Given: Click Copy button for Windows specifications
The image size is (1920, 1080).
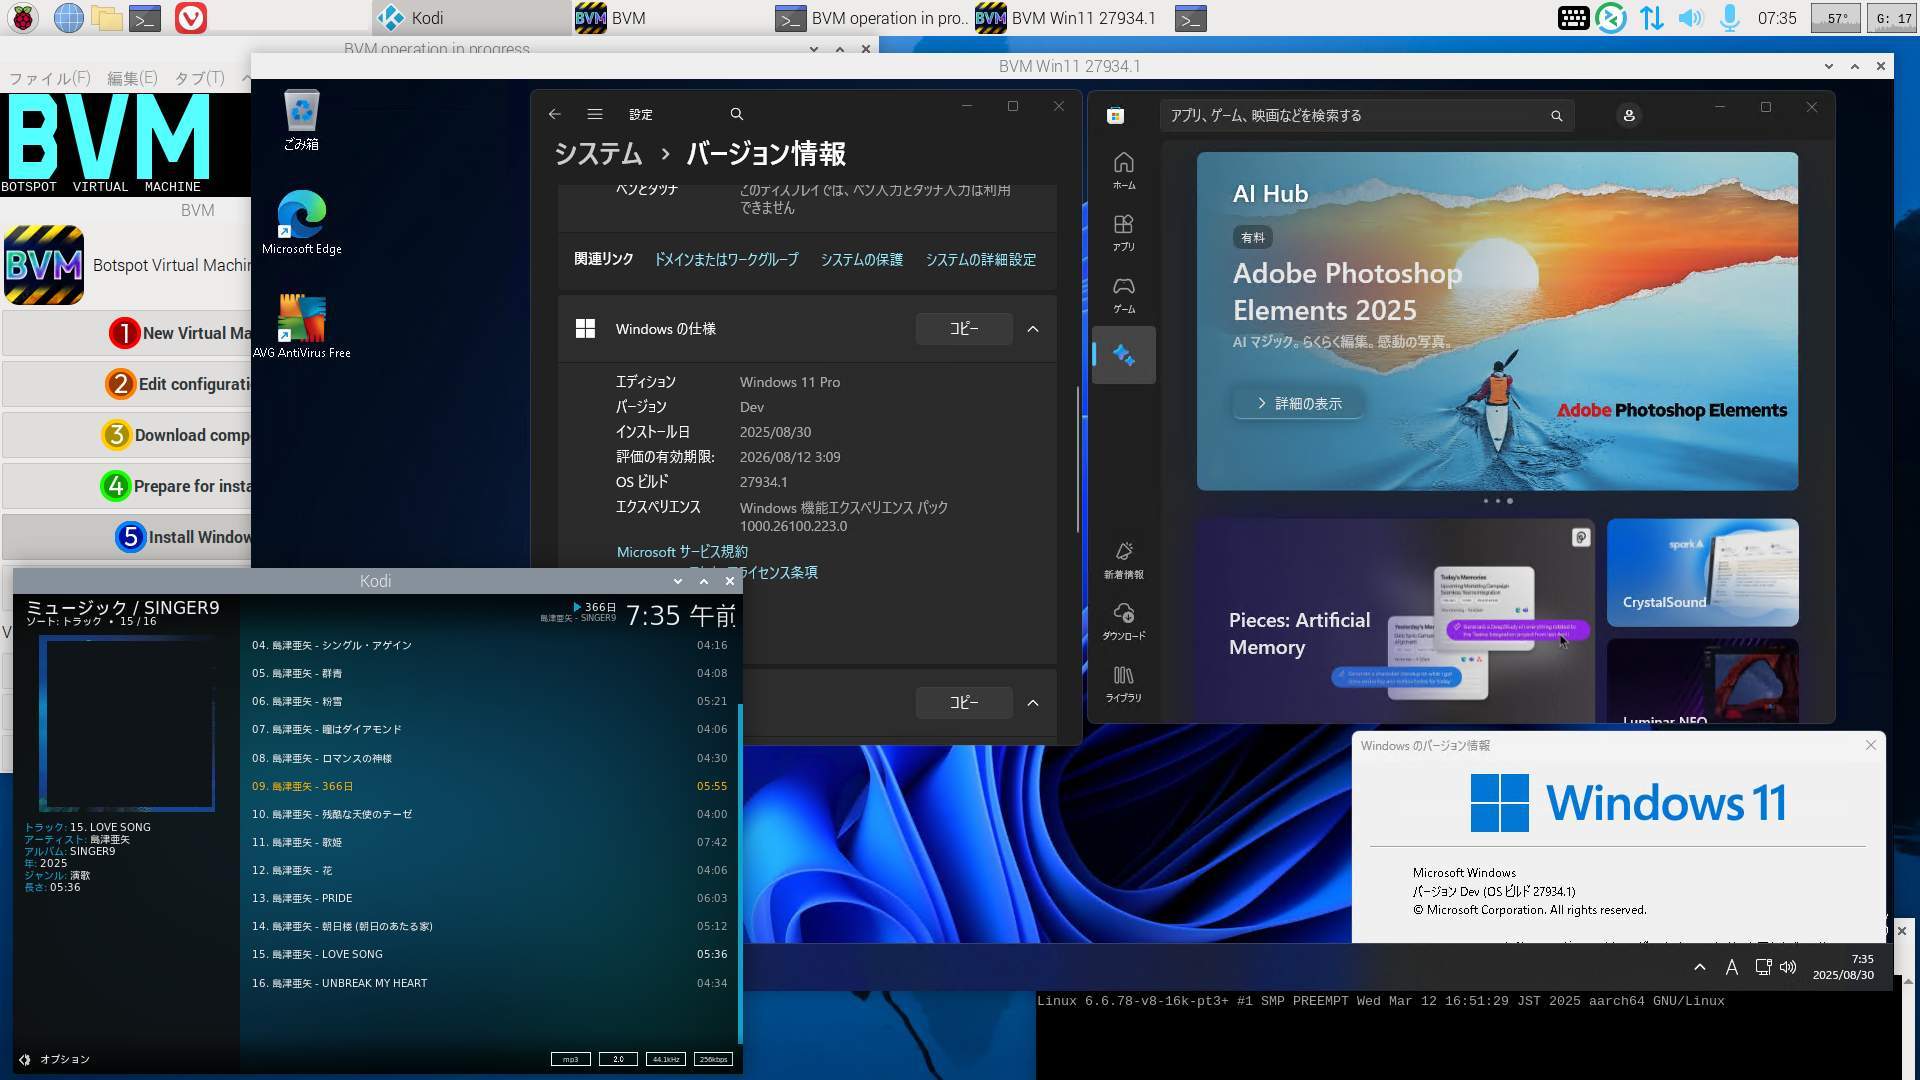Looking at the screenshot, I should [963, 329].
